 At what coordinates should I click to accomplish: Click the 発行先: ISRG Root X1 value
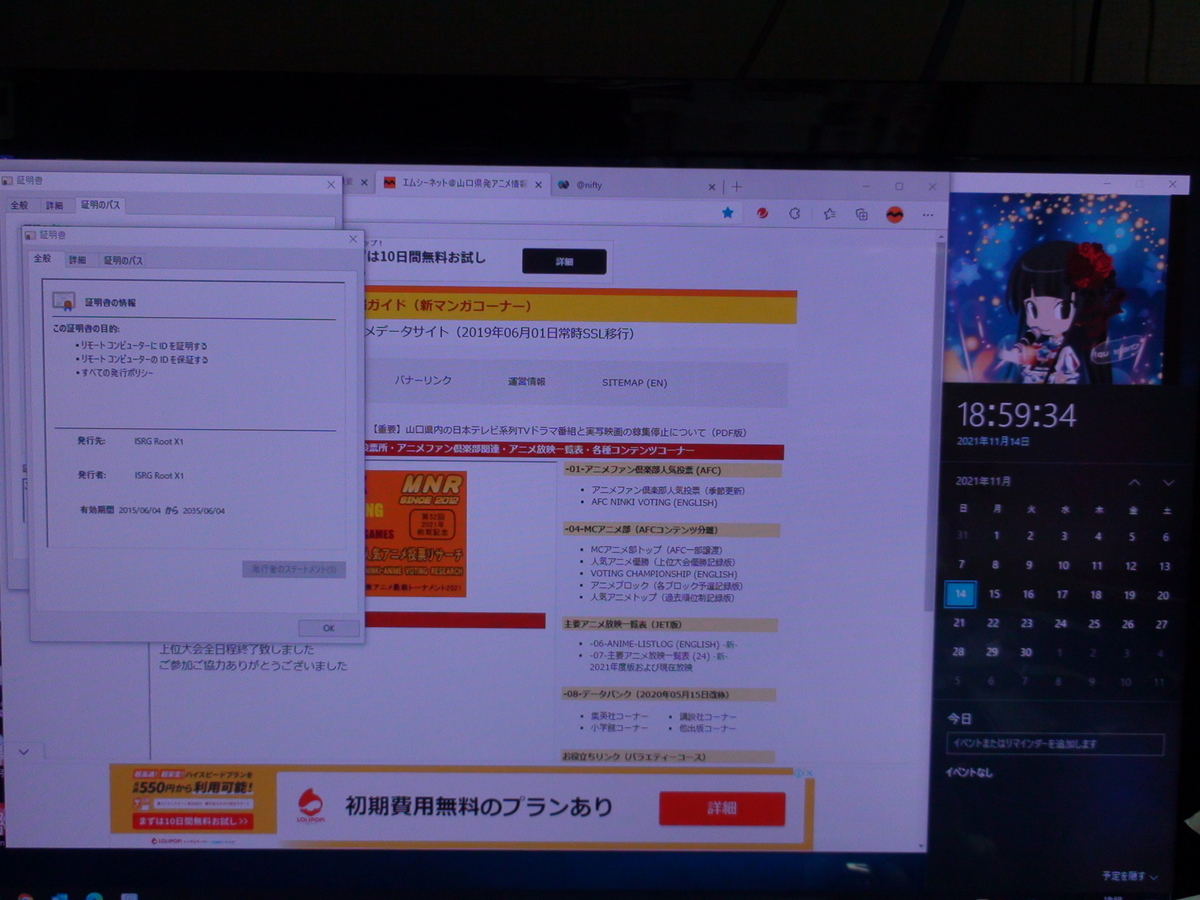[159, 441]
